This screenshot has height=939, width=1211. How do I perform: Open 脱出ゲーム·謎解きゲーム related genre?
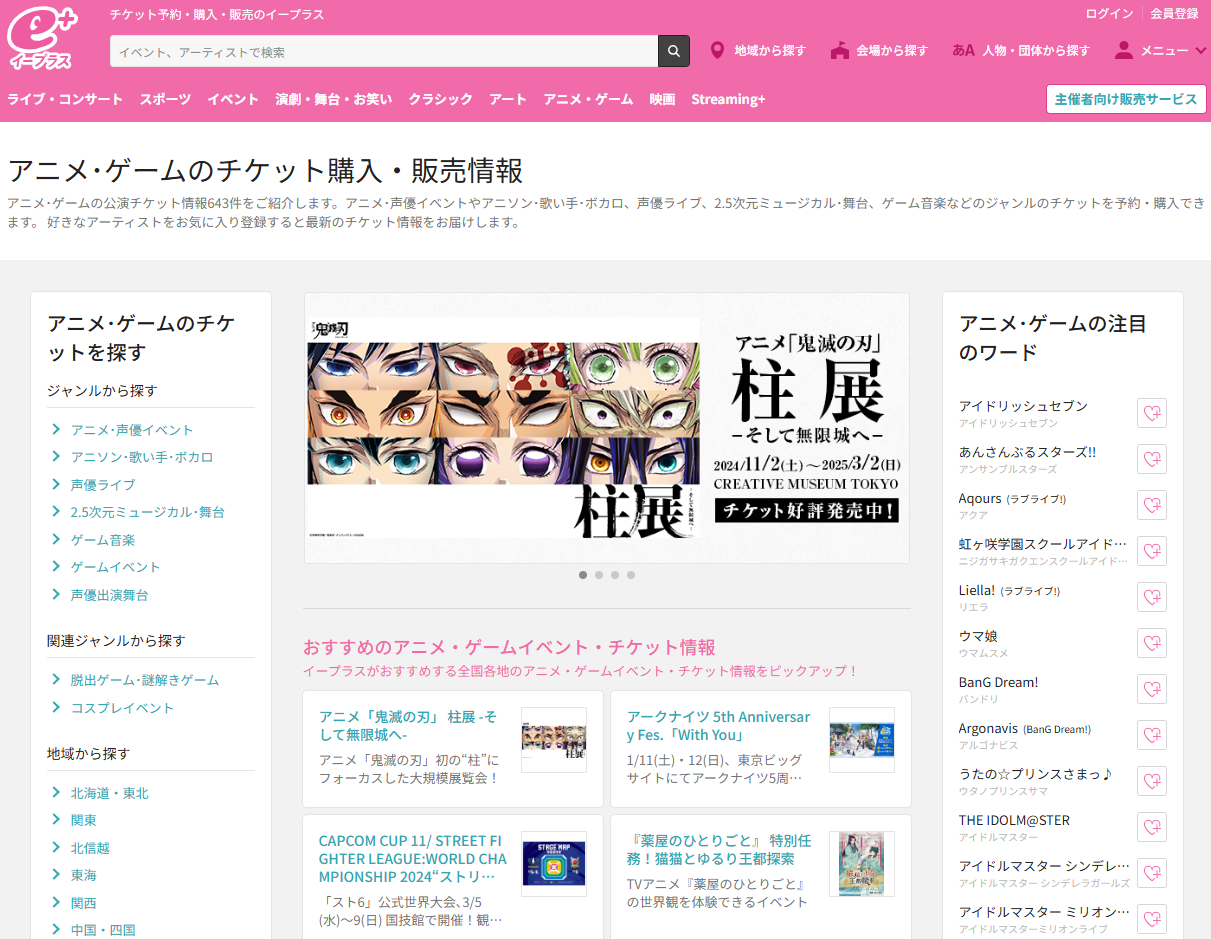(145, 680)
